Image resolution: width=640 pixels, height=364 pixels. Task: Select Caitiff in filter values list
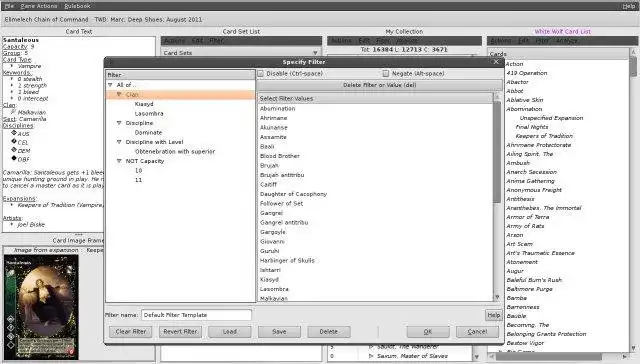tap(268, 184)
